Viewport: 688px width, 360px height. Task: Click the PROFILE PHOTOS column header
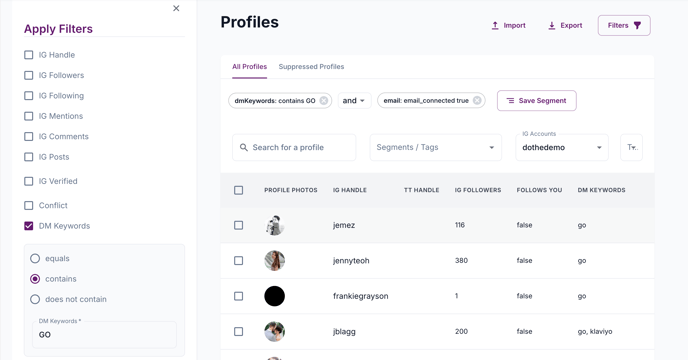coord(290,190)
